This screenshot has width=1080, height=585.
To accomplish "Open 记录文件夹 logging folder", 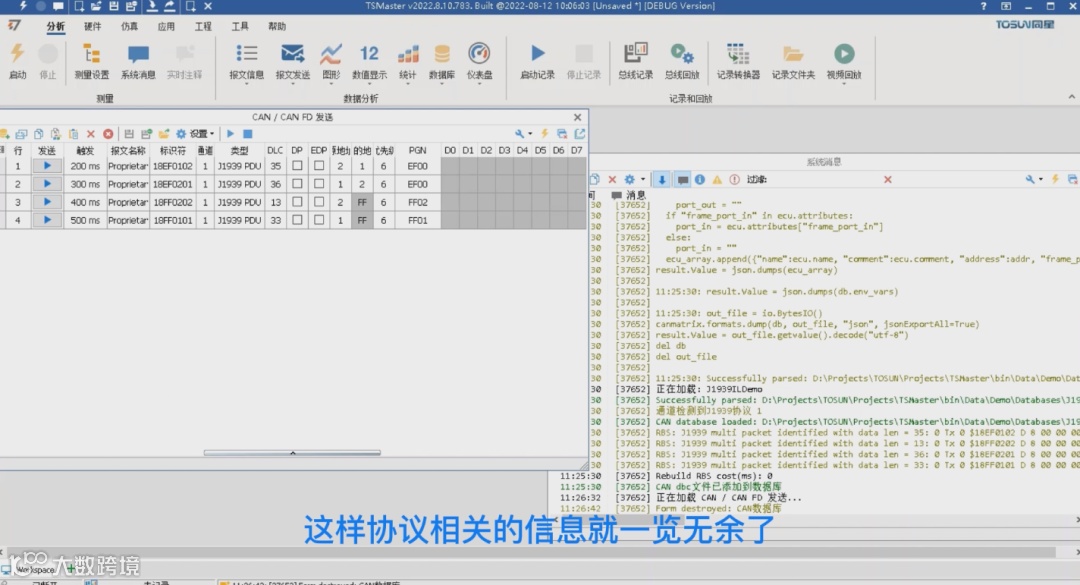I will [x=793, y=61].
